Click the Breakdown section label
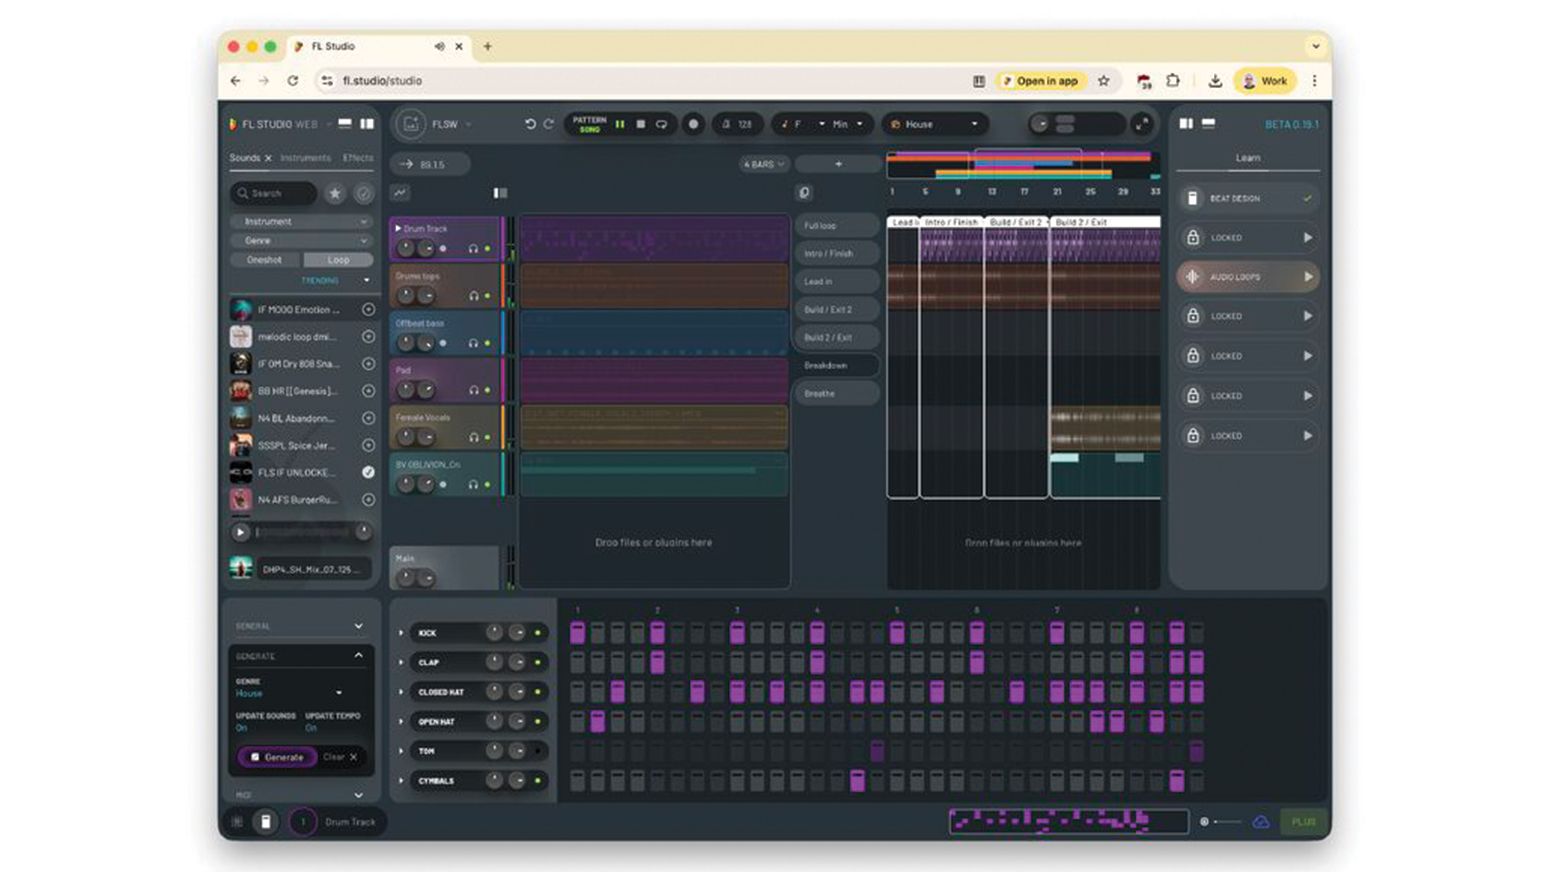Viewport: 1550px width, 872px height. [x=835, y=365]
